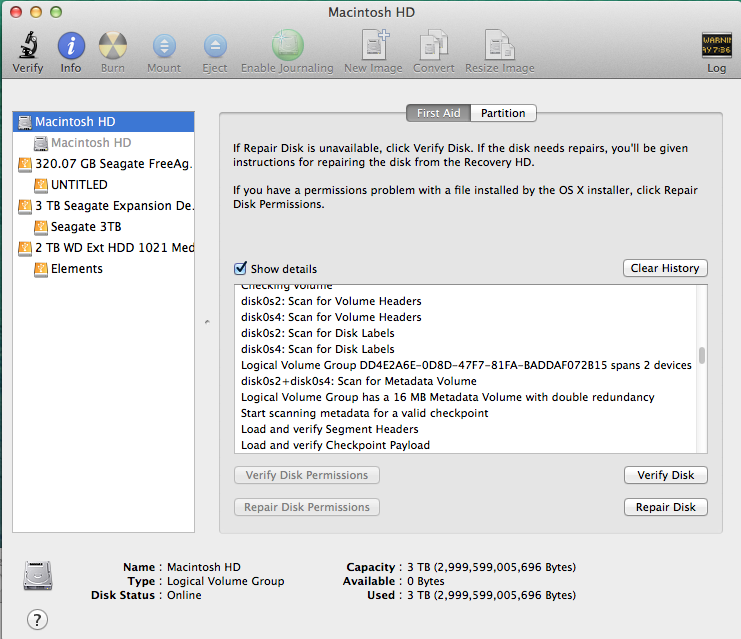Open help with the question mark button
Image resolution: width=741 pixels, height=639 pixels.
coord(37,620)
